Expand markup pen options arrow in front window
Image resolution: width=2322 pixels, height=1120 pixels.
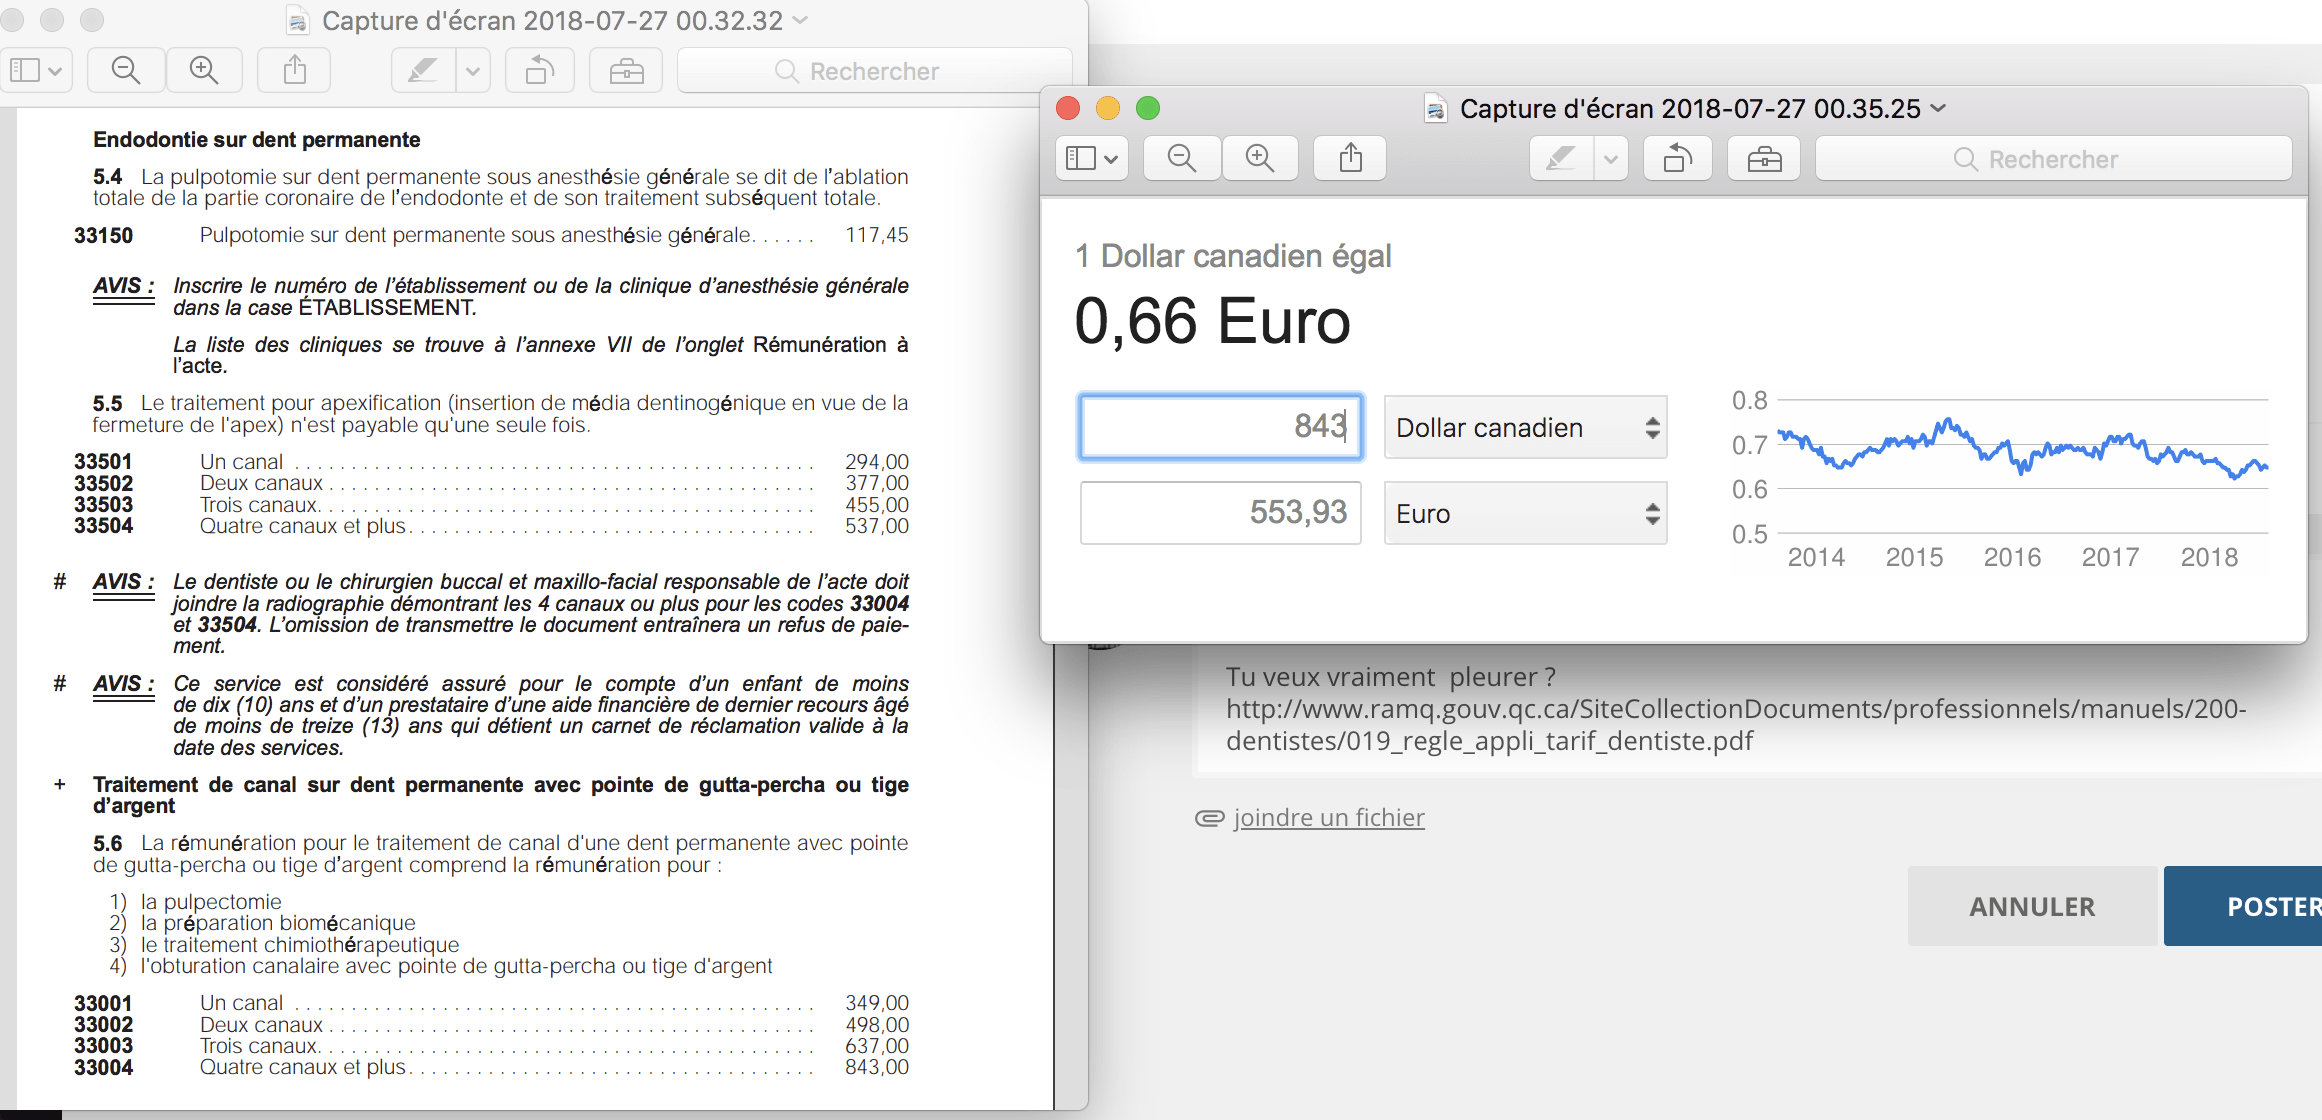(x=1610, y=158)
